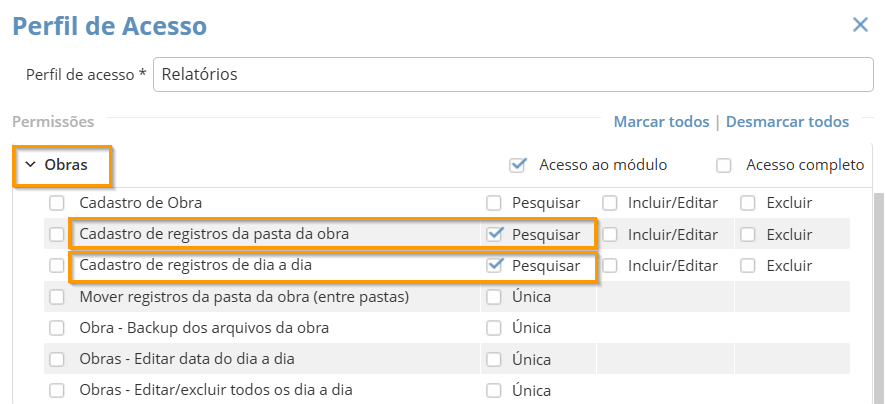The width and height of the screenshot is (886, 404).
Task: Enable the Acesso completo checkbox
Action: tap(724, 165)
